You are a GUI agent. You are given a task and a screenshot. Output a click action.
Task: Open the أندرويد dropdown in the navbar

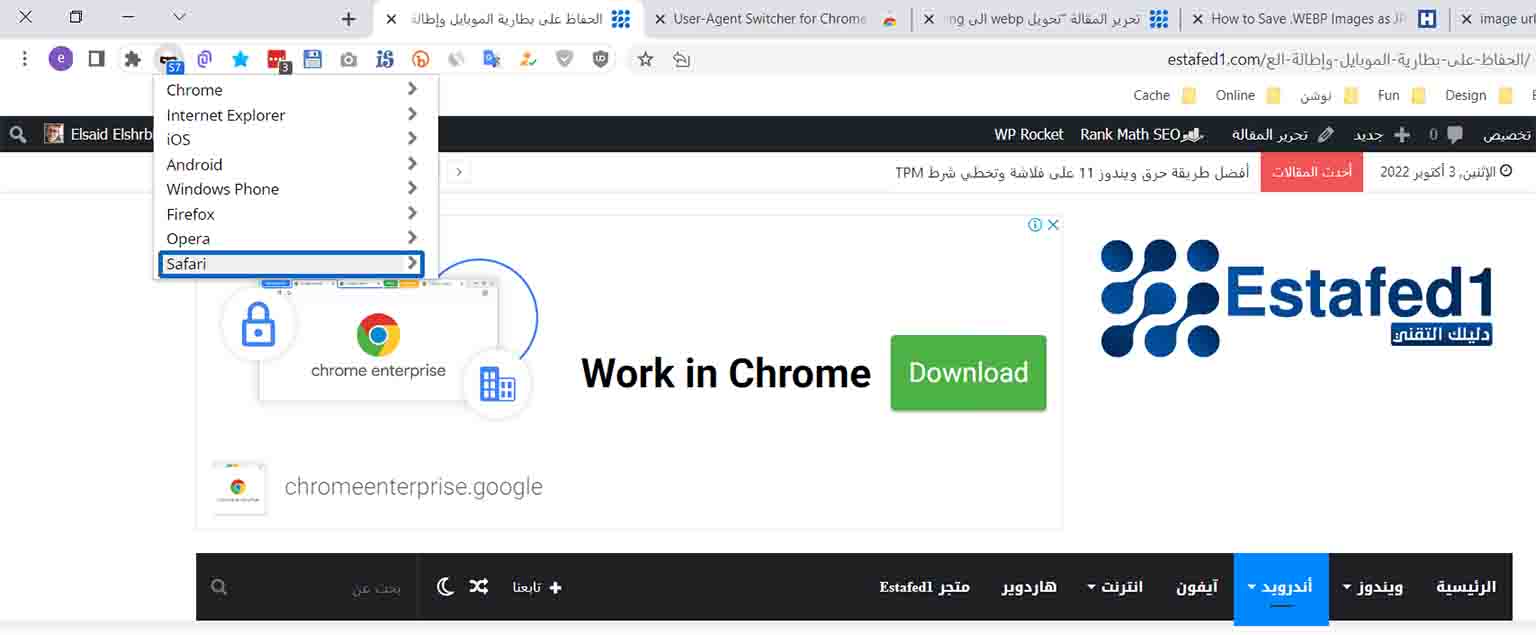(x=1280, y=587)
